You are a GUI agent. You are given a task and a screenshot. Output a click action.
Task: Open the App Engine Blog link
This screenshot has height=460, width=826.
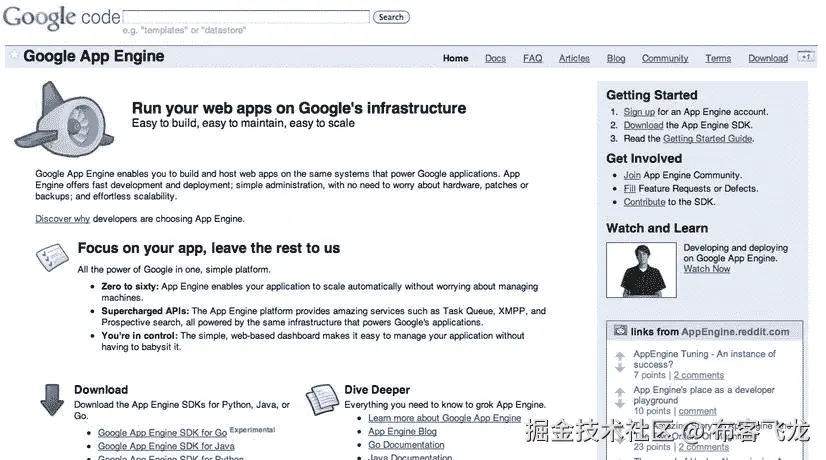(x=402, y=431)
